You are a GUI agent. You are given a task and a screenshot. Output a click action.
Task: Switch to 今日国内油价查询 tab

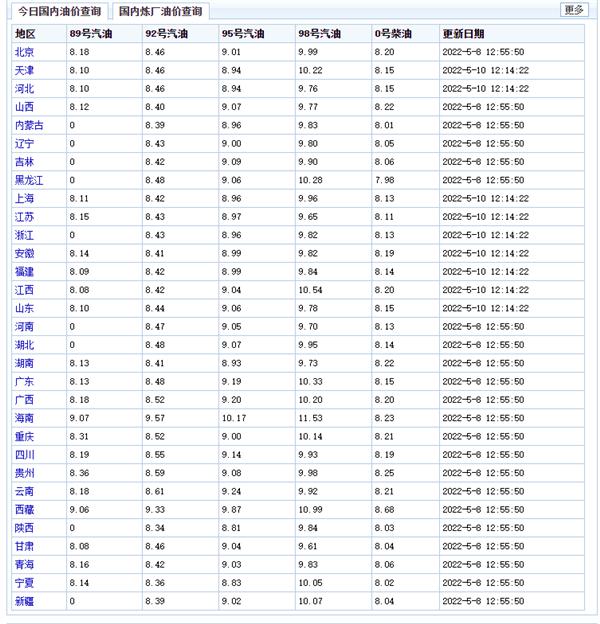click(x=59, y=11)
